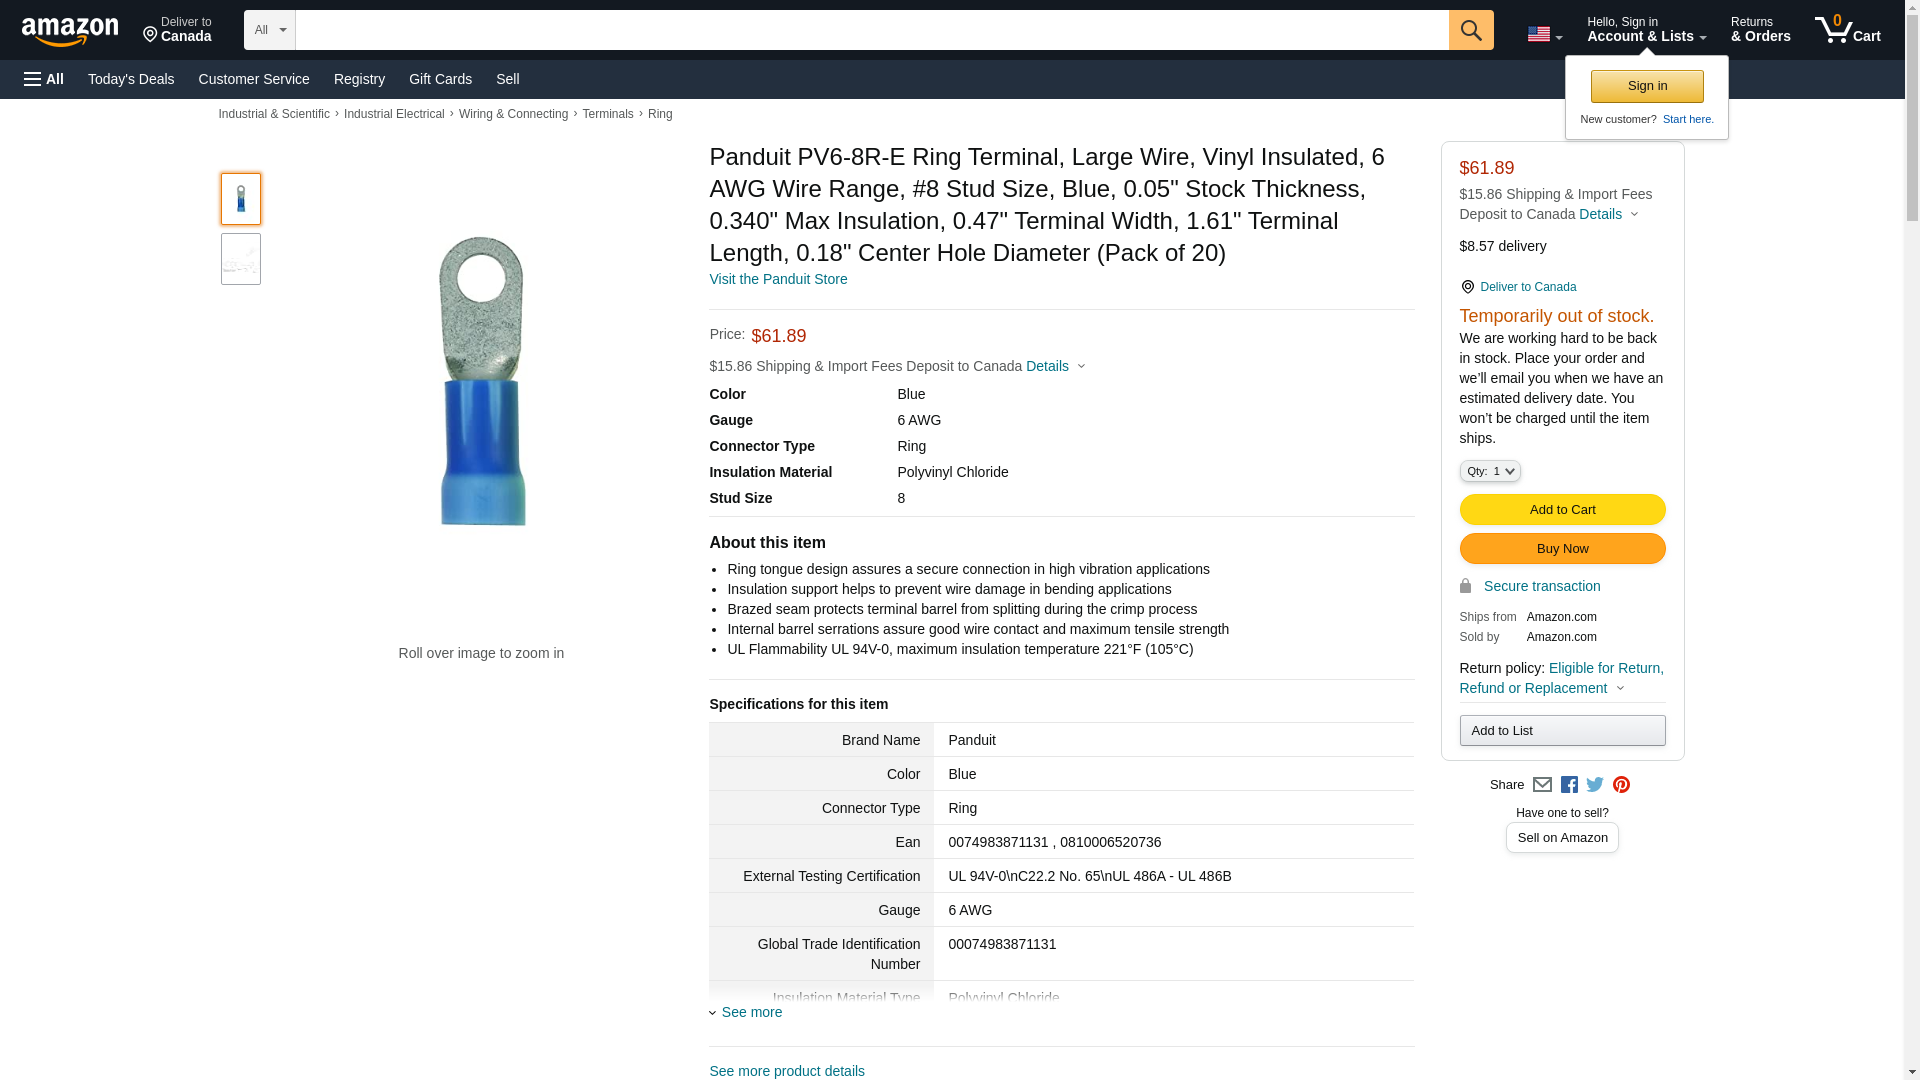Viewport: 1920px width, 1080px height.
Task: Visit the Panduit Store link
Action: point(778,279)
